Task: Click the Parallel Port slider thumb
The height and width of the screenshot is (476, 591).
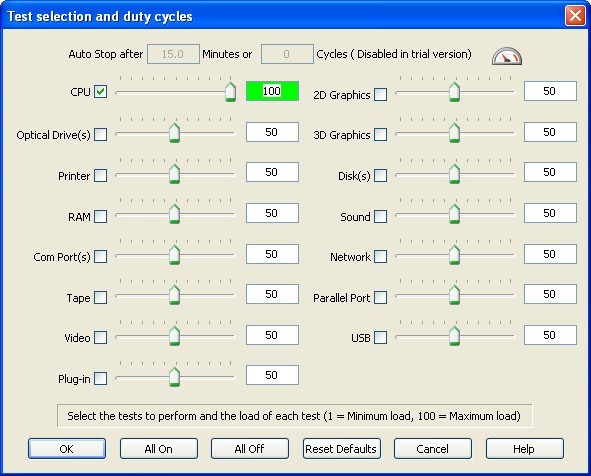Action: pyautogui.click(x=455, y=295)
